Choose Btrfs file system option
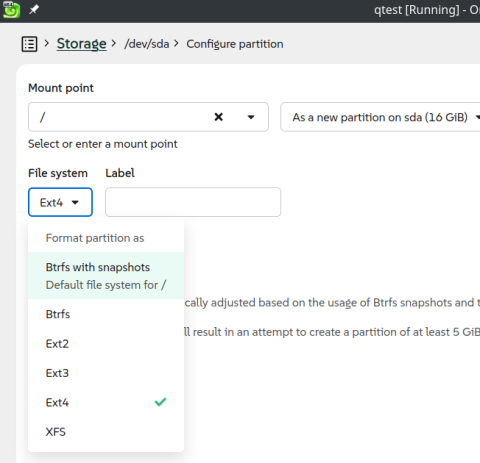 click(106, 314)
